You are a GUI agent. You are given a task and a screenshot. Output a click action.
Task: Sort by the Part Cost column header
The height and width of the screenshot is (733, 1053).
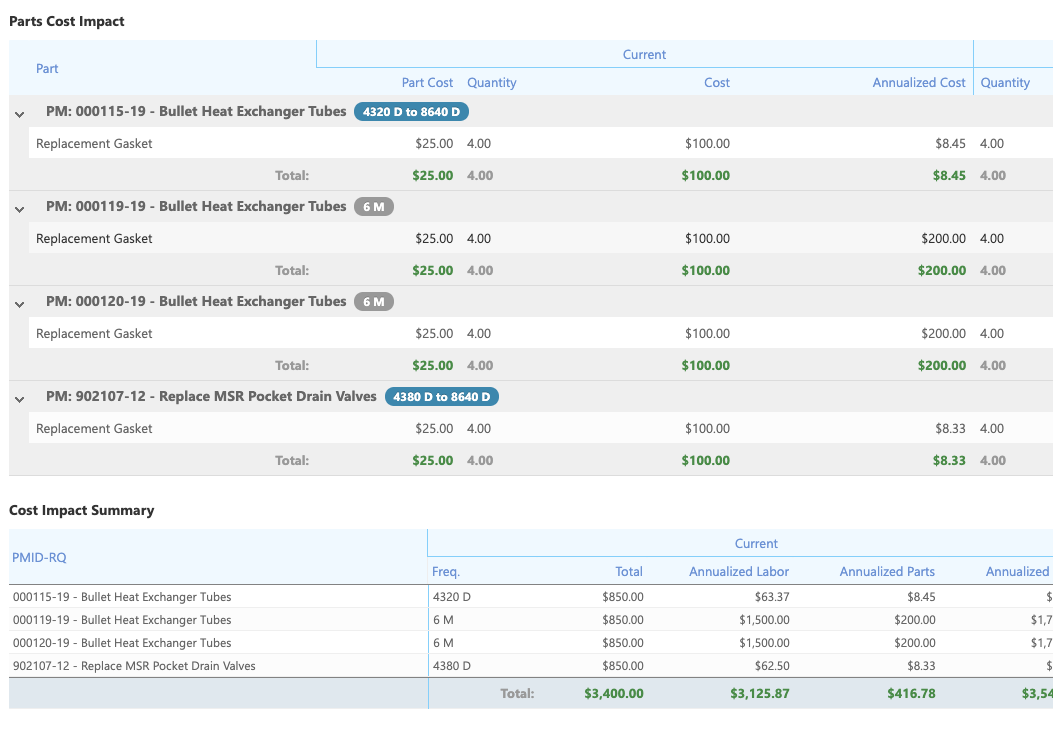click(x=427, y=83)
